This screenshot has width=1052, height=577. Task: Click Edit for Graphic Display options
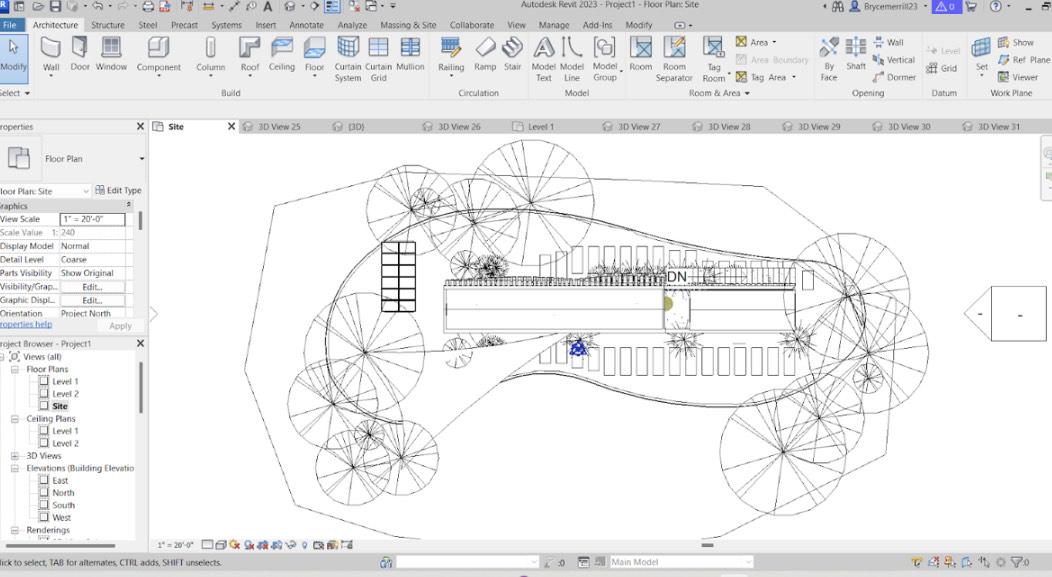click(92, 300)
